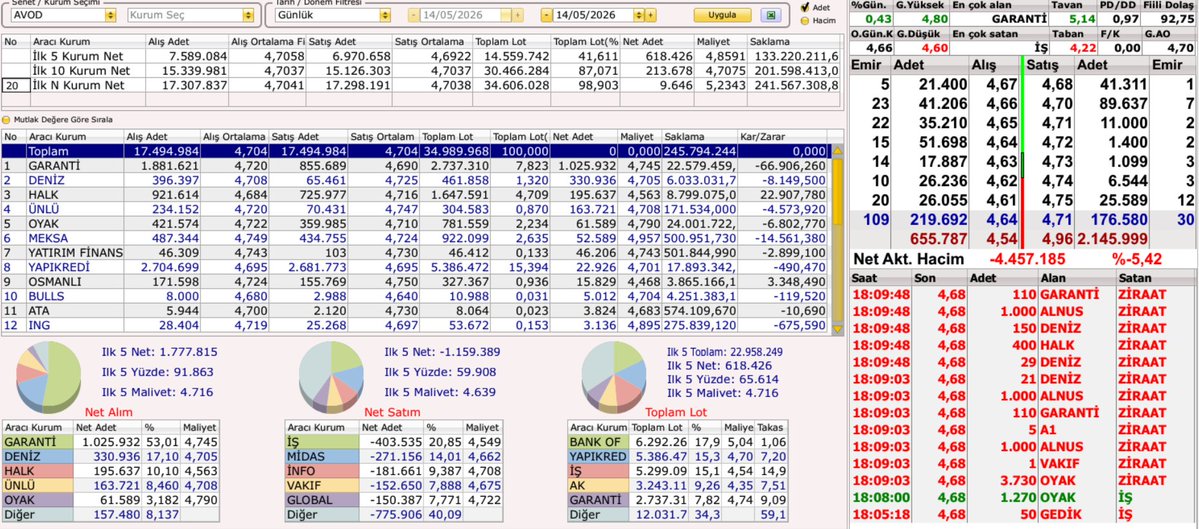The width and height of the screenshot is (1199, 529).
Task: Select the Hacim radio option
Action: [804, 21]
